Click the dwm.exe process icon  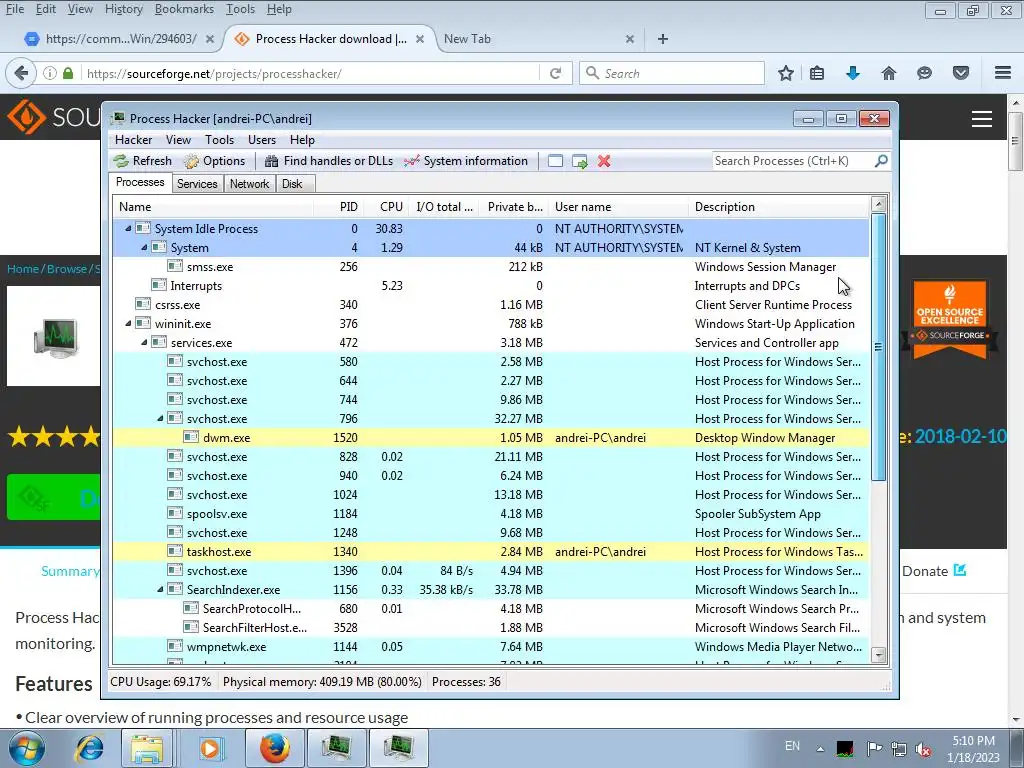pyautogui.click(x=191, y=438)
